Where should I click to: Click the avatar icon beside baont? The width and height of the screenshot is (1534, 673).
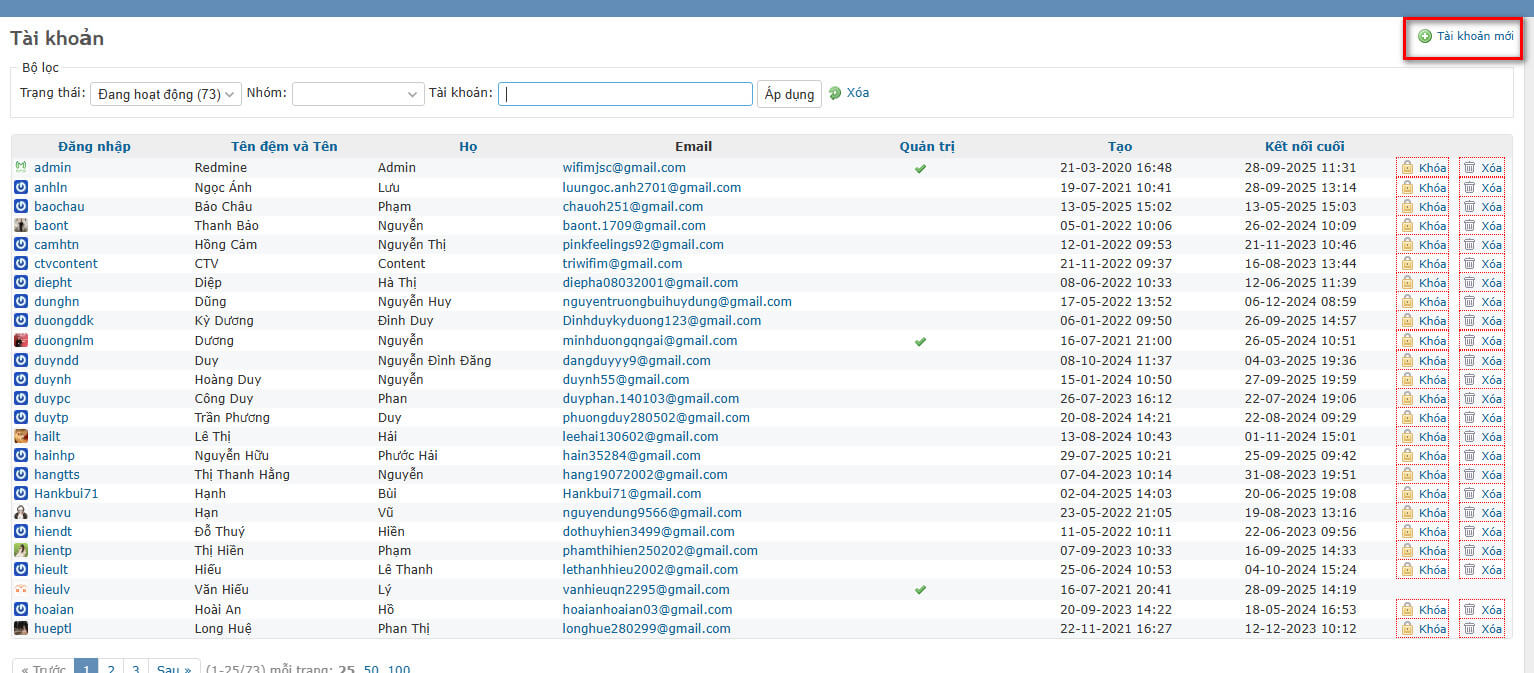(21, 226)
